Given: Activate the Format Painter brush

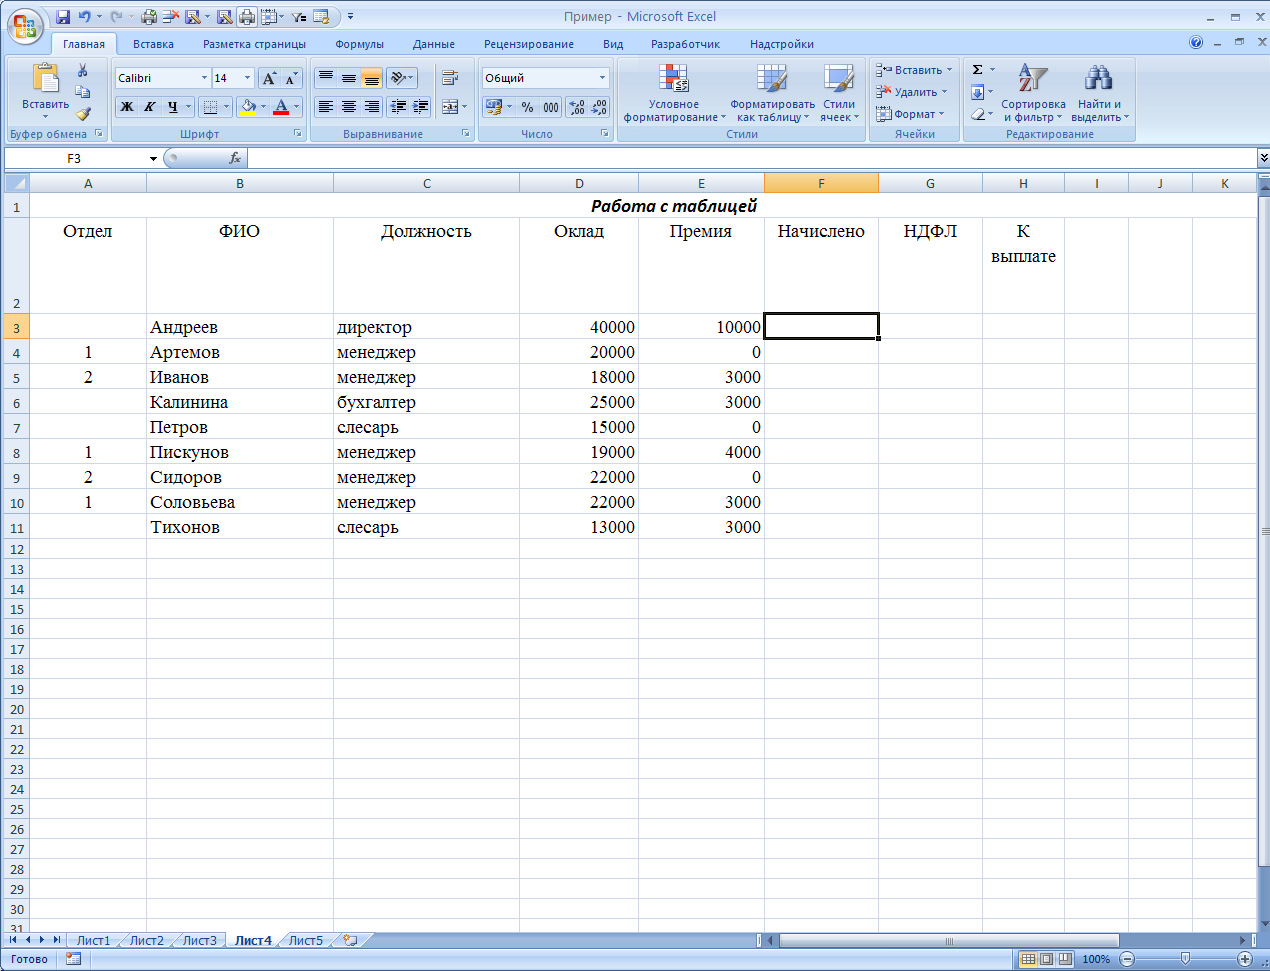Looking at the screenshot, I should pyautogui.click(x=83, y=113).
